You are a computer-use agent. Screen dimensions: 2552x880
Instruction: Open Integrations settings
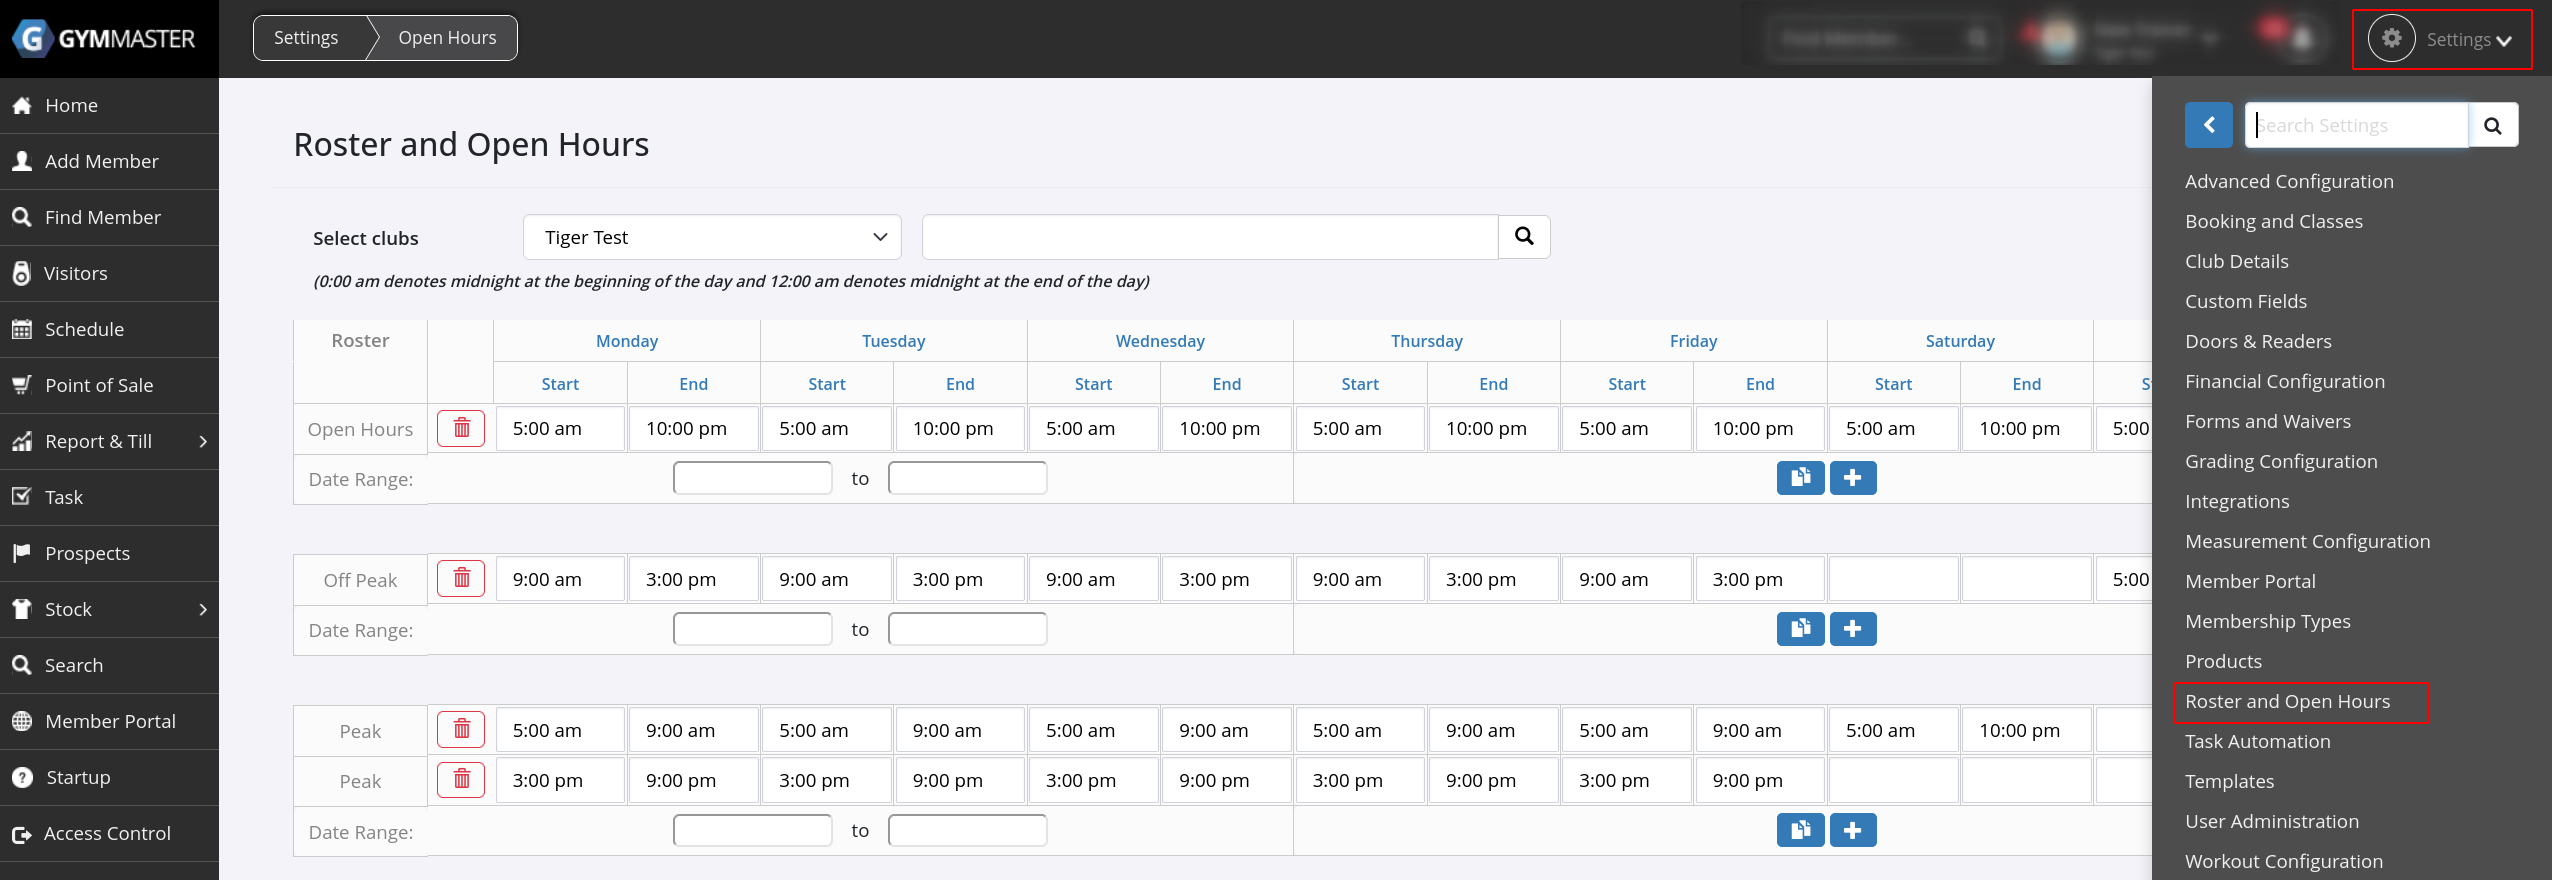tap(2237, 502)
